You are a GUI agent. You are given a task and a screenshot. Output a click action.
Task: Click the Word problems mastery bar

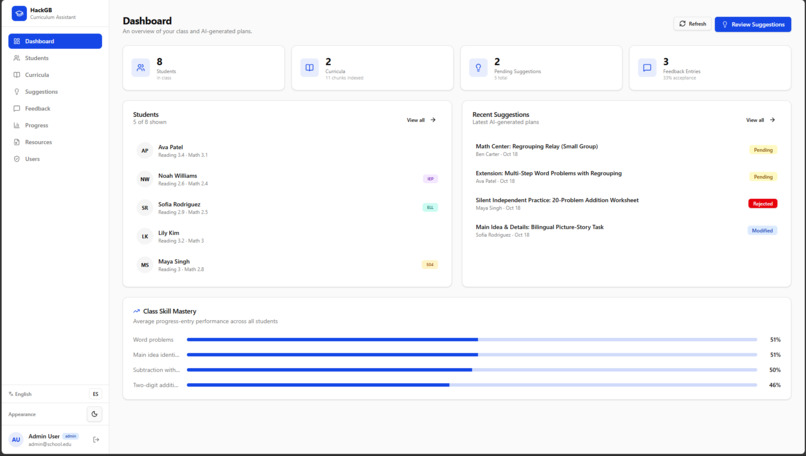tap(472, 340)
